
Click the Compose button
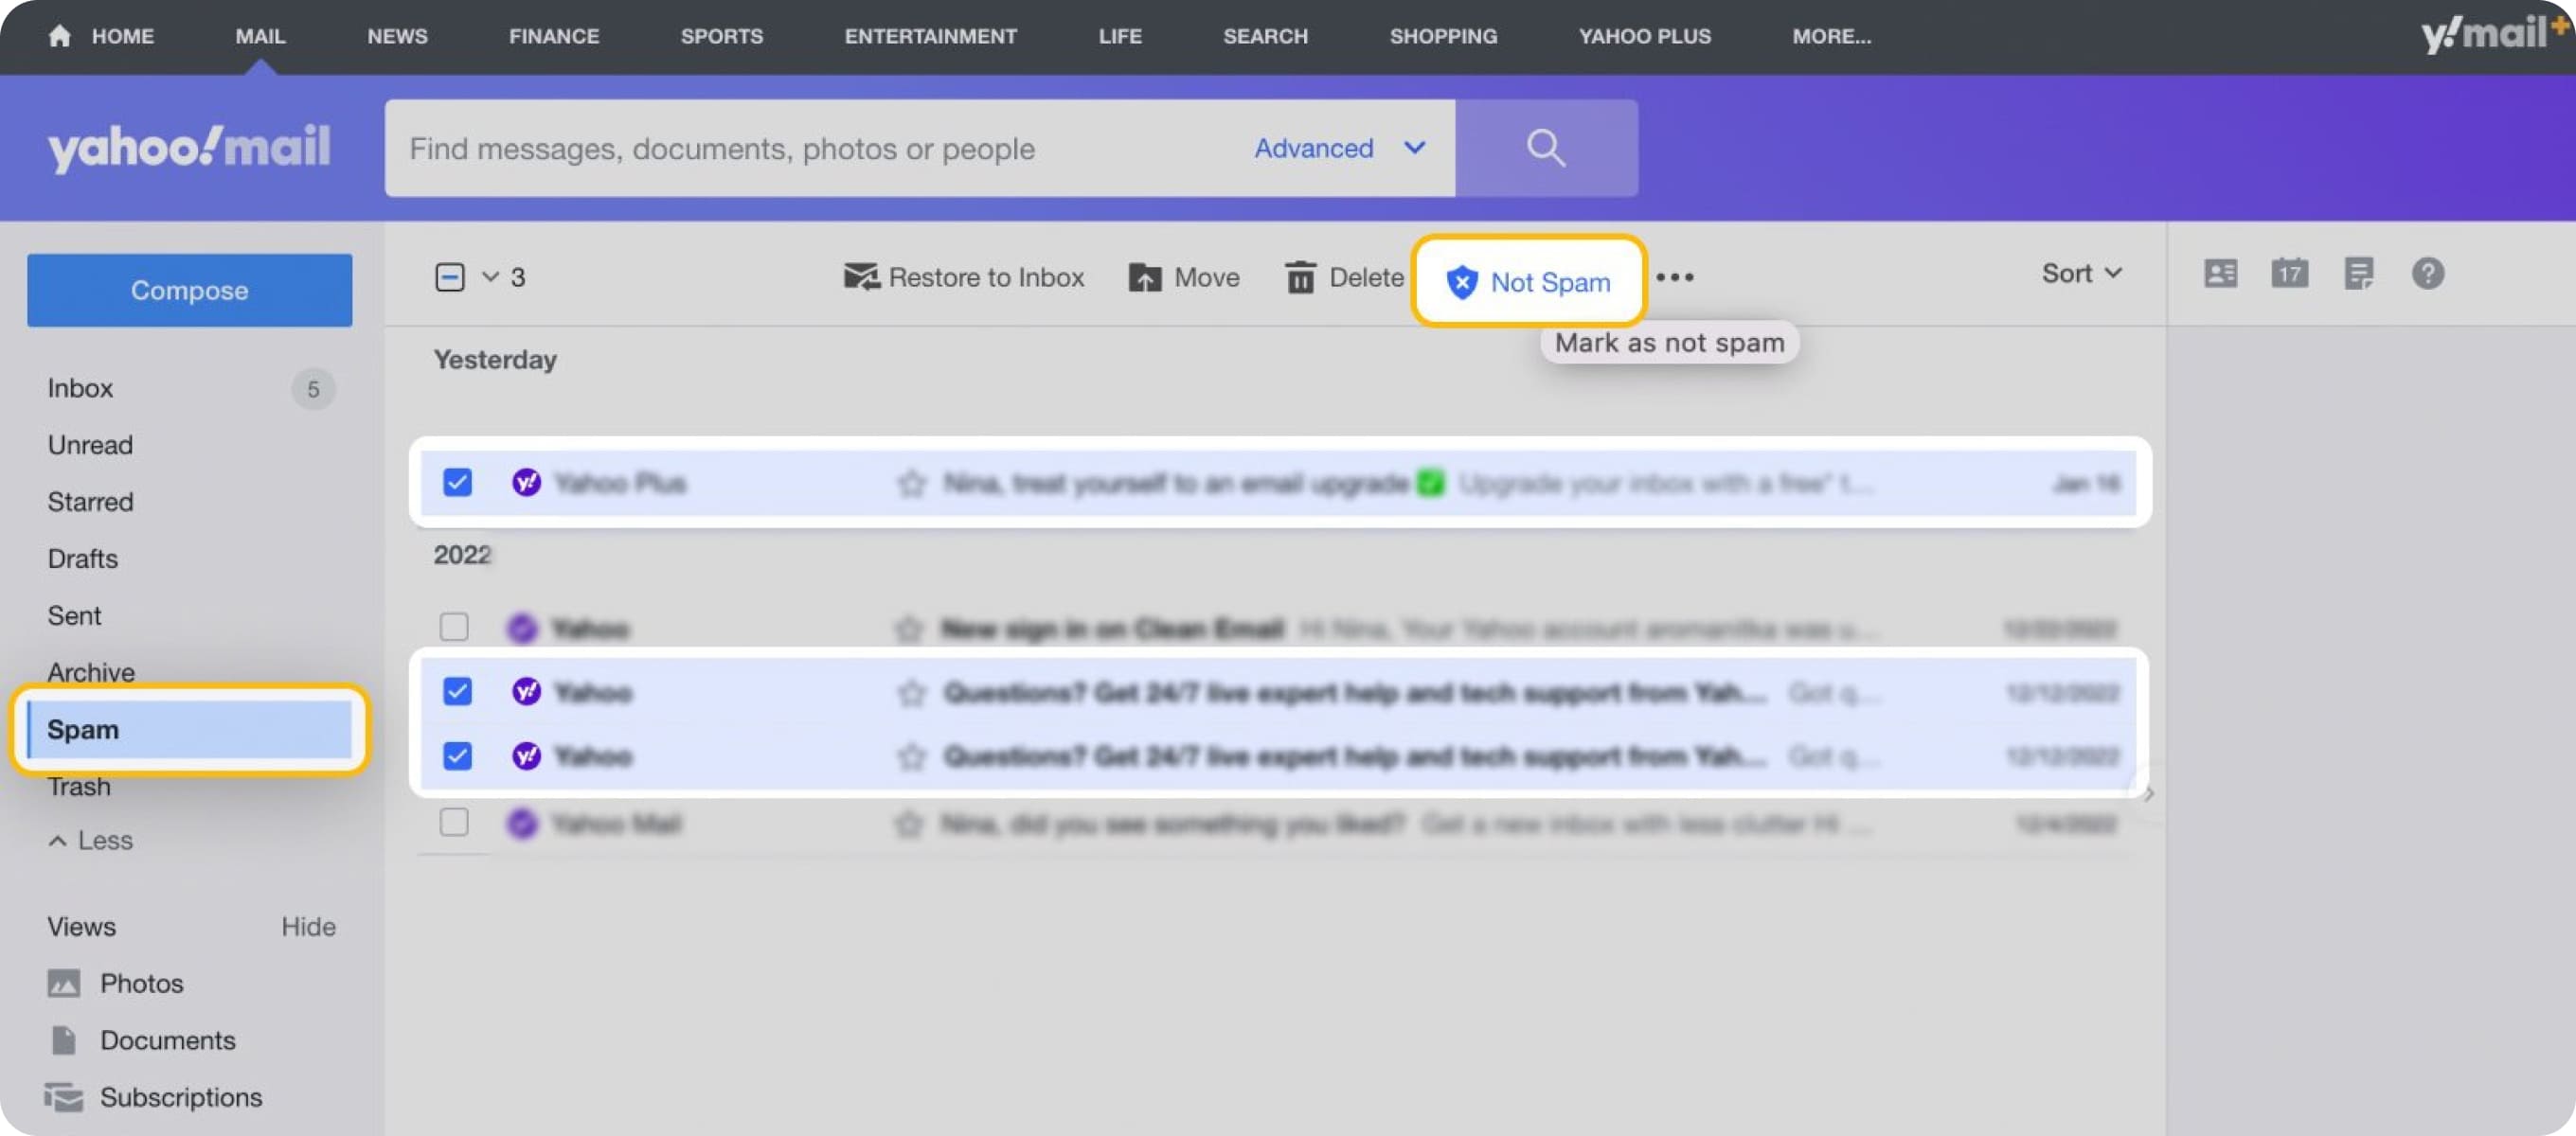pyautogui.click(x=189, y=290)
